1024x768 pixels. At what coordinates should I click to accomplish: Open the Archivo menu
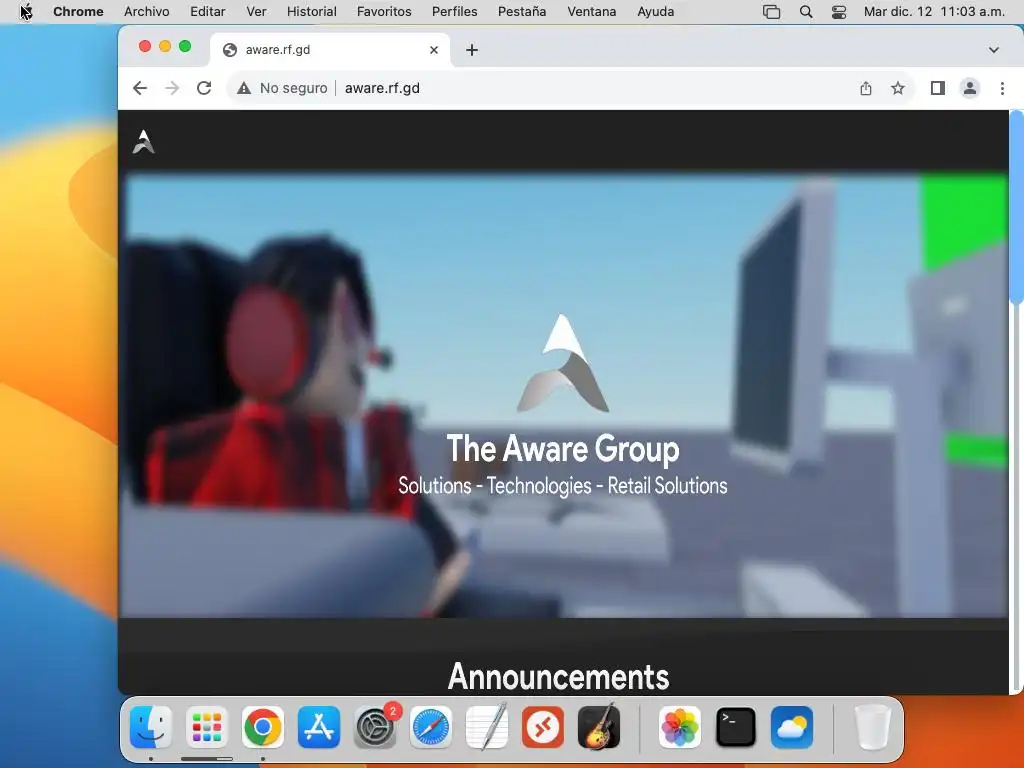(x=146, y=12)
